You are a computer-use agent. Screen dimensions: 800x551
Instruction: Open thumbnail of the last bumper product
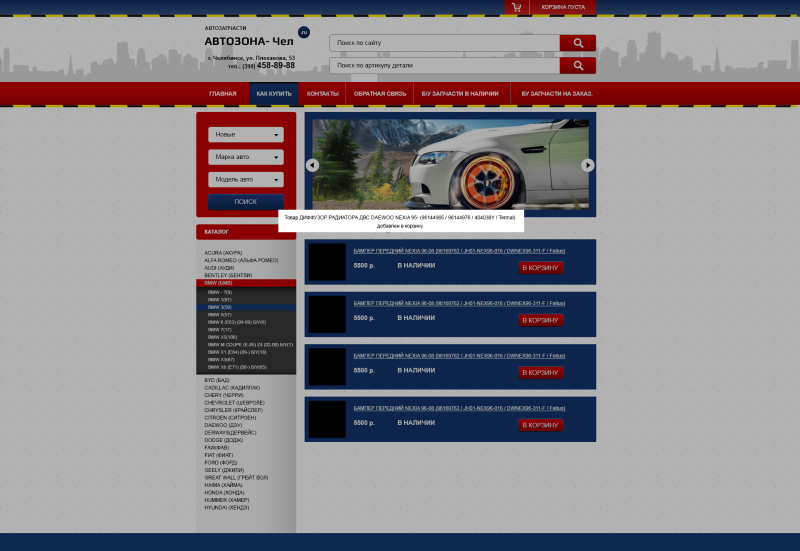(327, 418)
